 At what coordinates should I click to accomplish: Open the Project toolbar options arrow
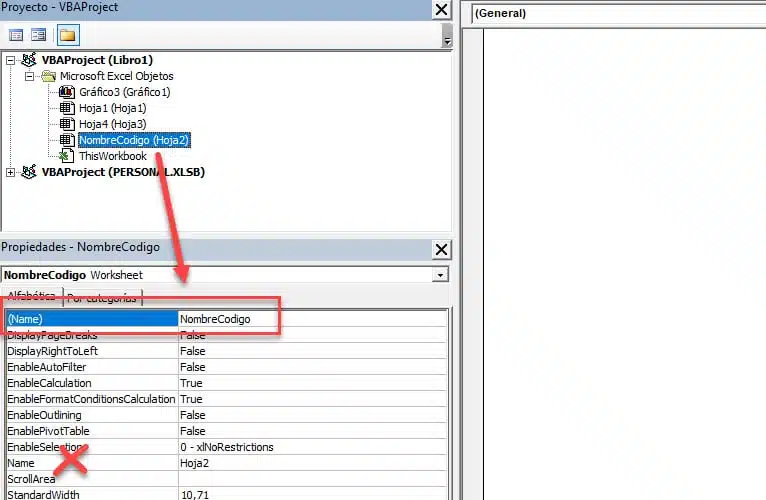tap(447, 35)
